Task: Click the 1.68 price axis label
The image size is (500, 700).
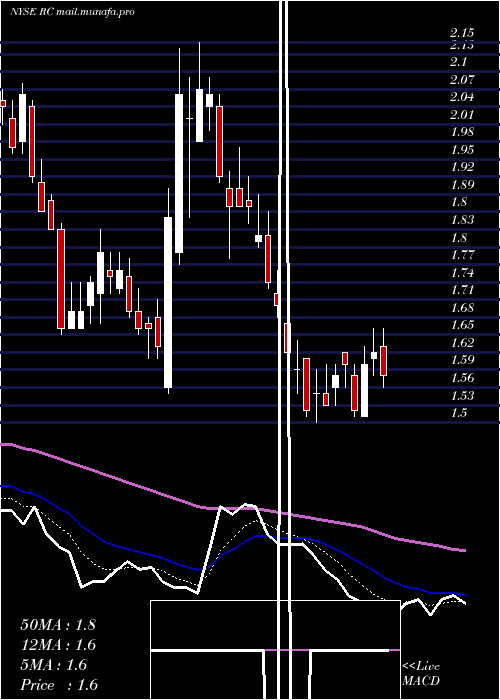Action: pyautogui.click(x=462, y=308)
